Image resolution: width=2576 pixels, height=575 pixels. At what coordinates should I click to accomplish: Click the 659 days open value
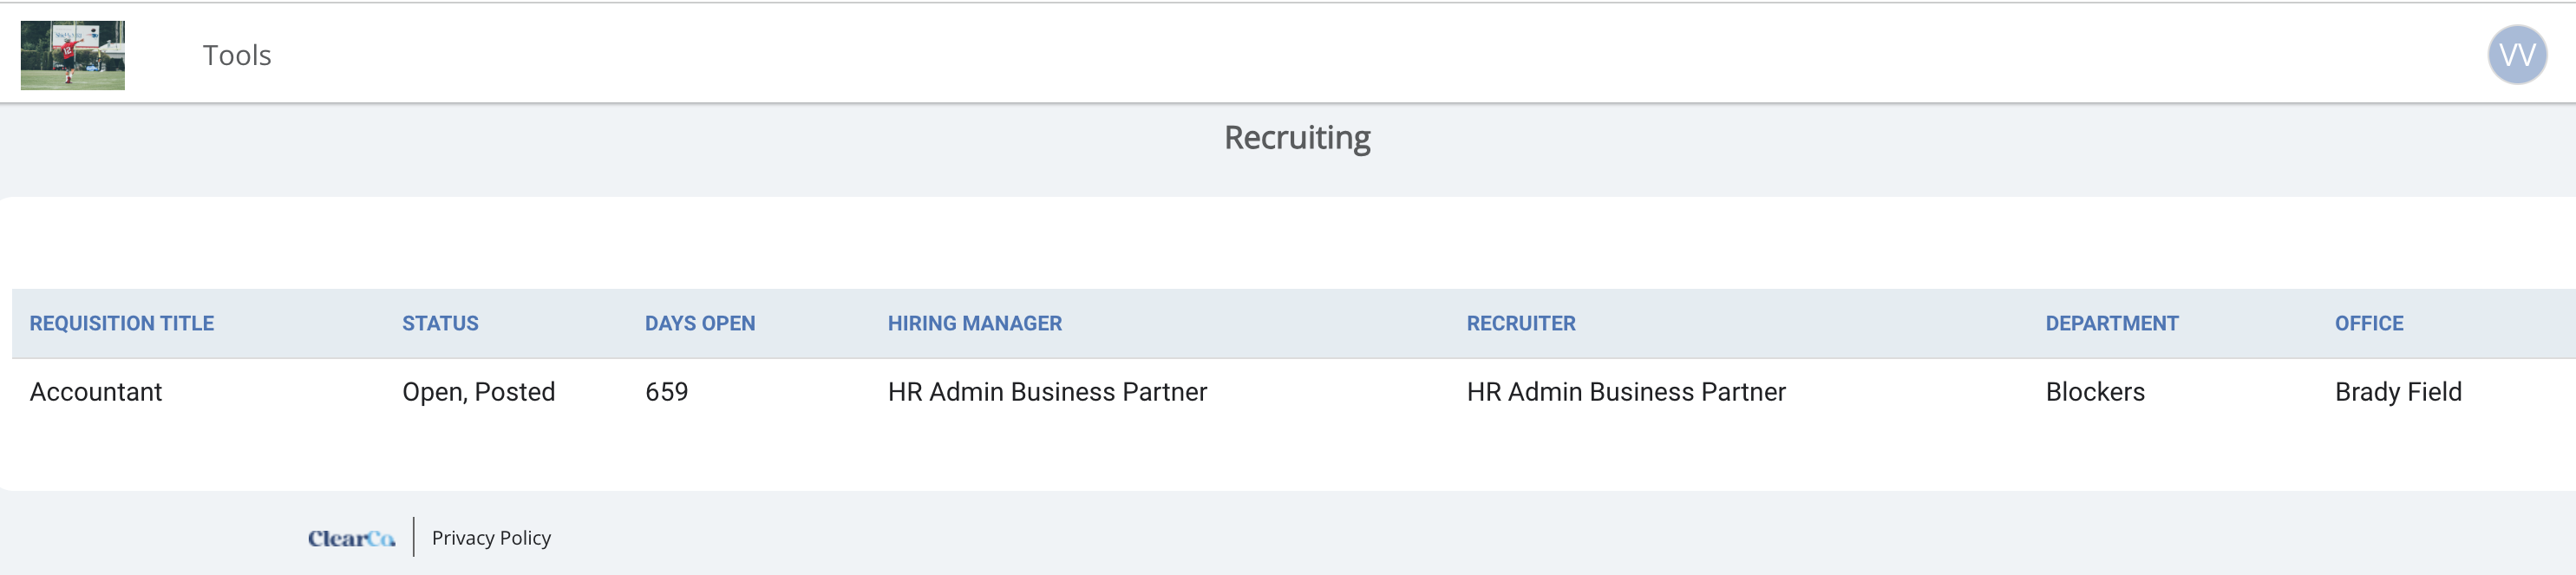coord(667,392)
